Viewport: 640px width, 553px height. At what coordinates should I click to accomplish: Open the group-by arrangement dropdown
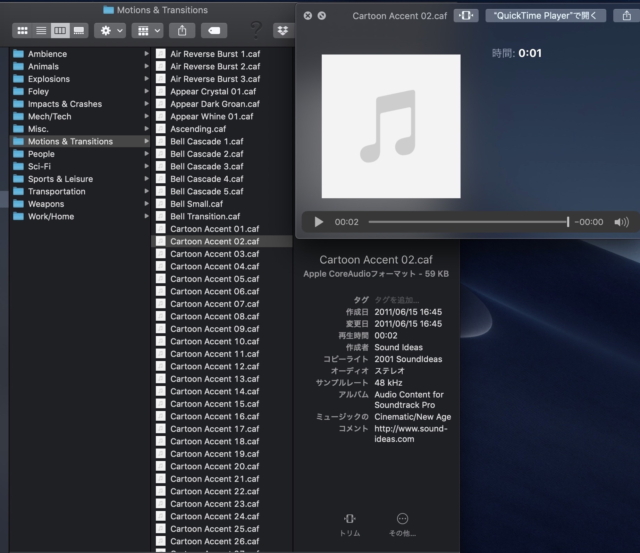[147, 31]
